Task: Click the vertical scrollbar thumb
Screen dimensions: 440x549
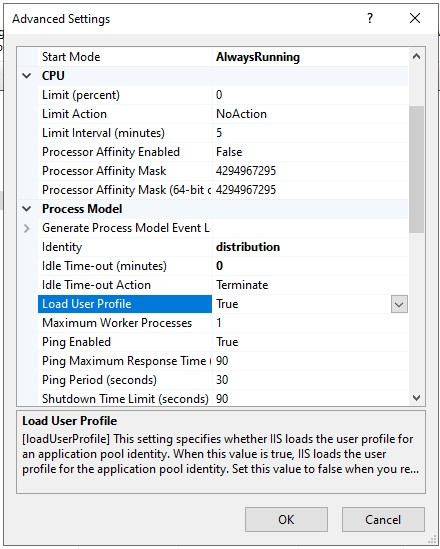Action: [x=416, y=169]
